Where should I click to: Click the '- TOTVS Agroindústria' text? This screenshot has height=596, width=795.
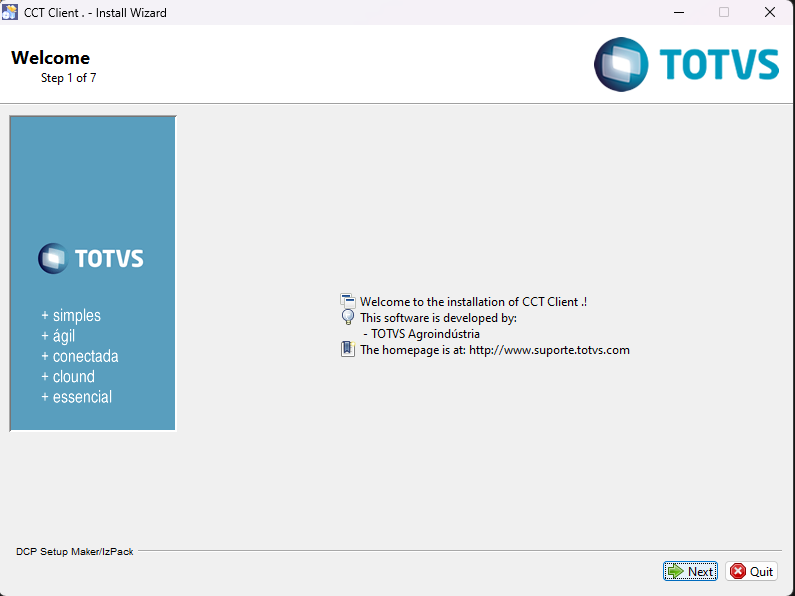tap(421, 334)
